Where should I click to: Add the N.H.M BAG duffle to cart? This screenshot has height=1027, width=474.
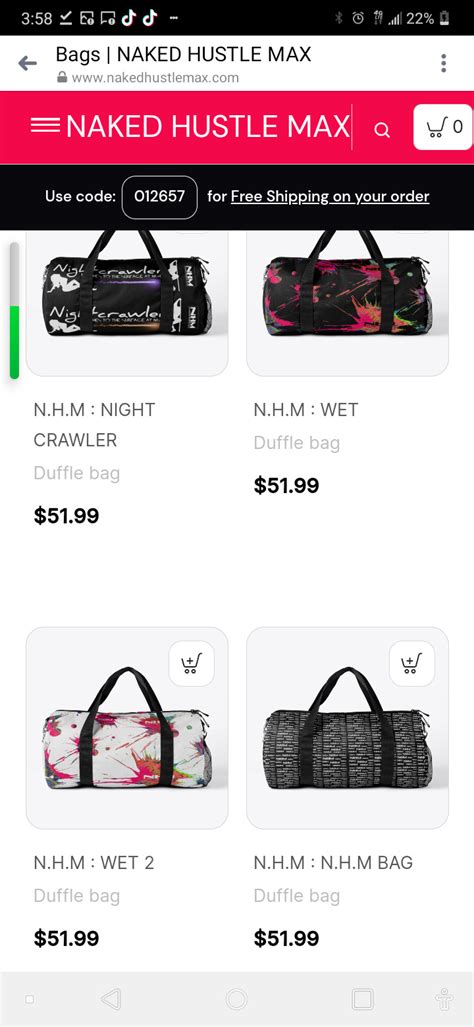click(412, 663)
